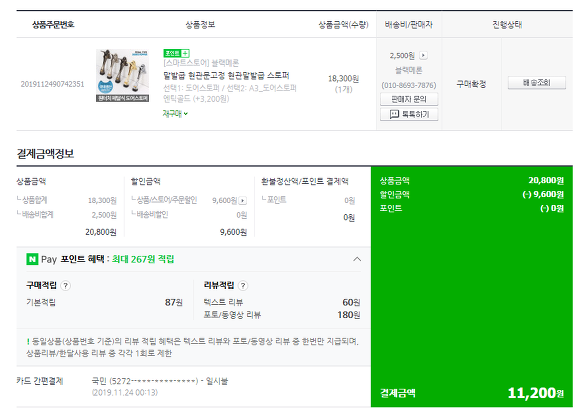Screen dimensions: 580x408
Task: Click the 최대 267원 적립 green text
Action: point(143,259)
